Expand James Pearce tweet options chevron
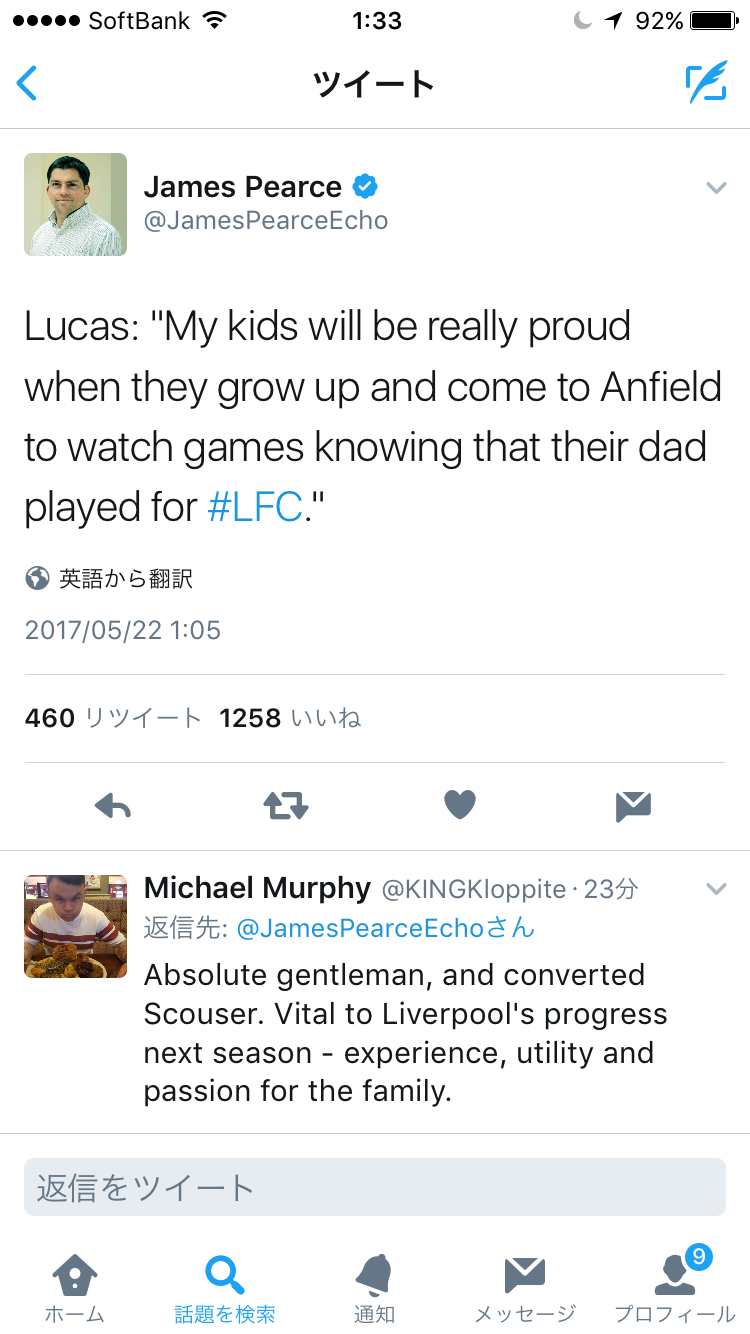 pyautogui.click(x=715, y=188)
